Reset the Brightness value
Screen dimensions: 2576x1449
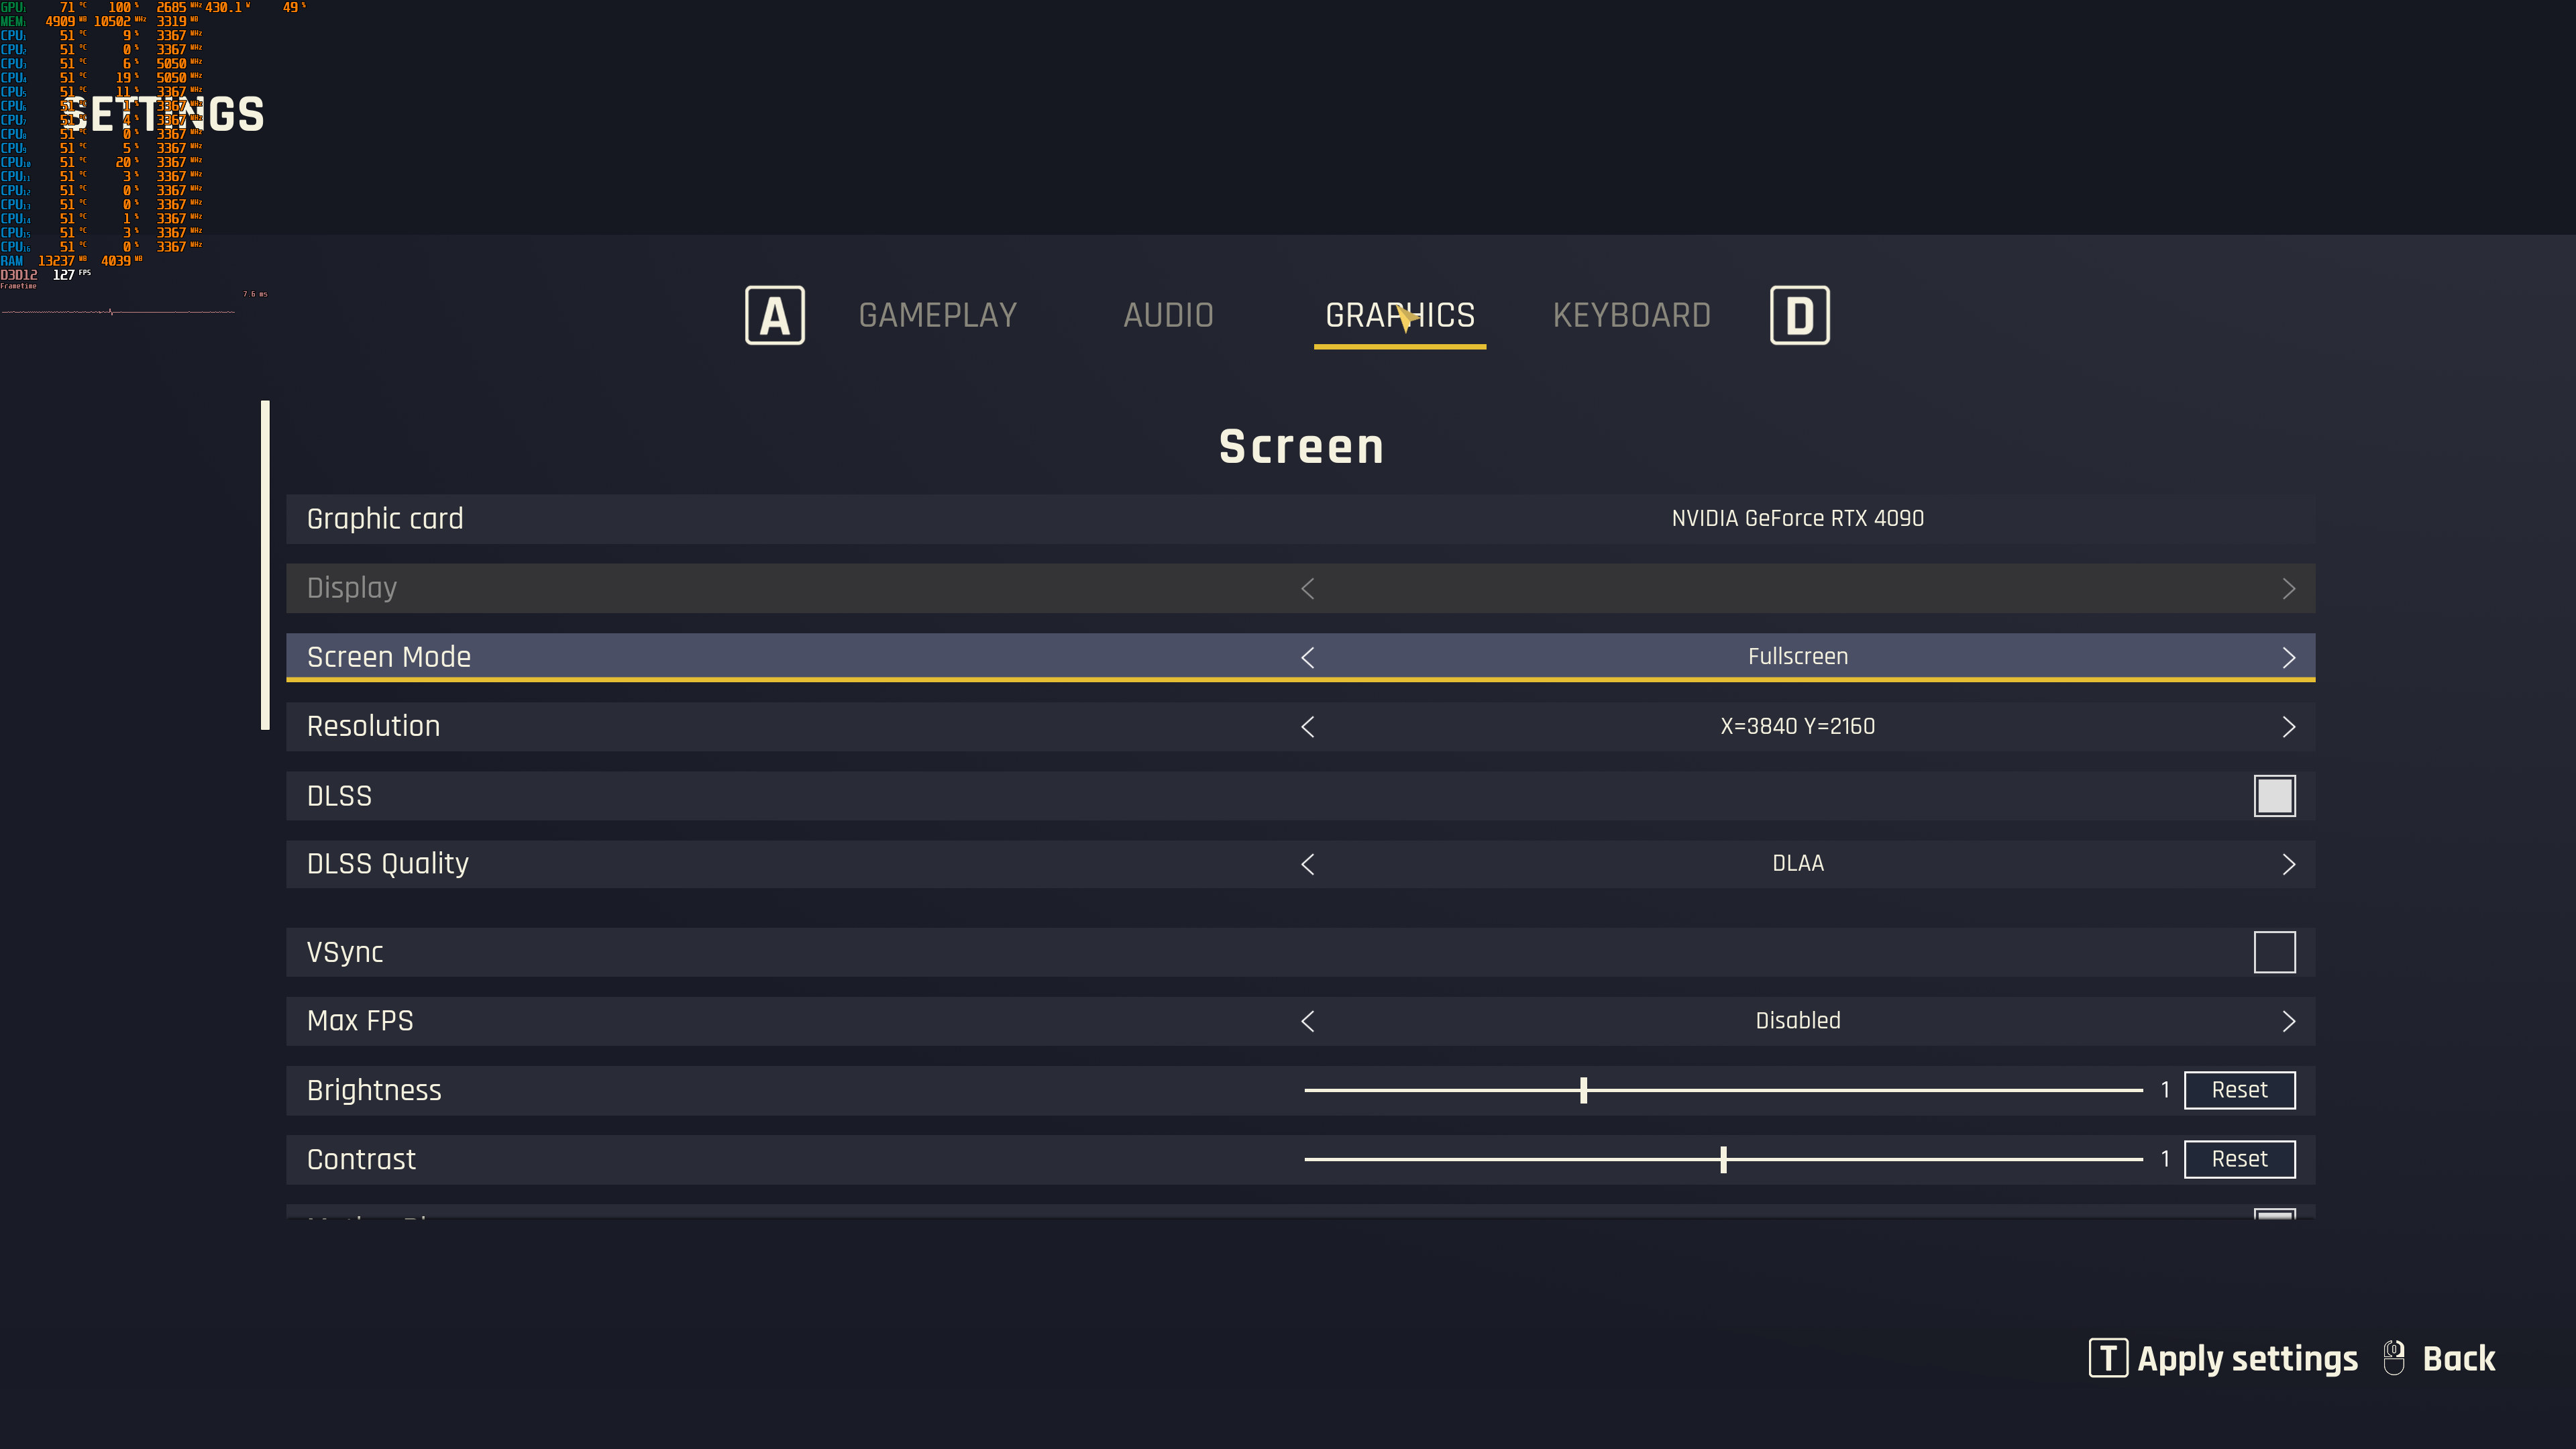2239,1090
